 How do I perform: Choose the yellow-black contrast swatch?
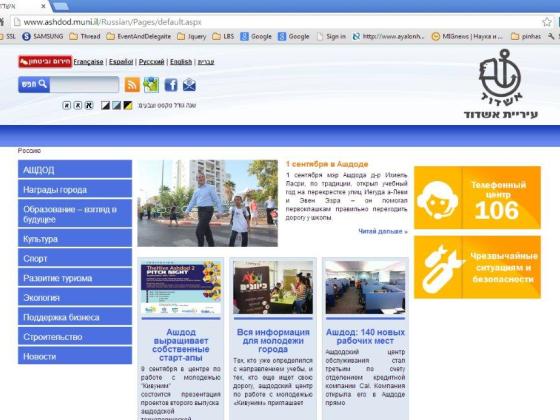pos(128,105)
